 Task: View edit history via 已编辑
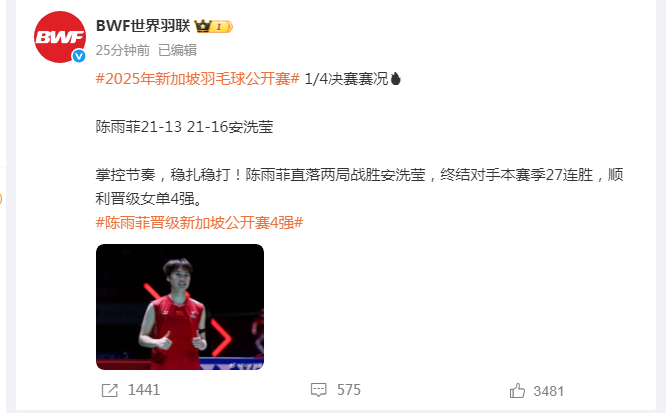(x=178, y=50)
